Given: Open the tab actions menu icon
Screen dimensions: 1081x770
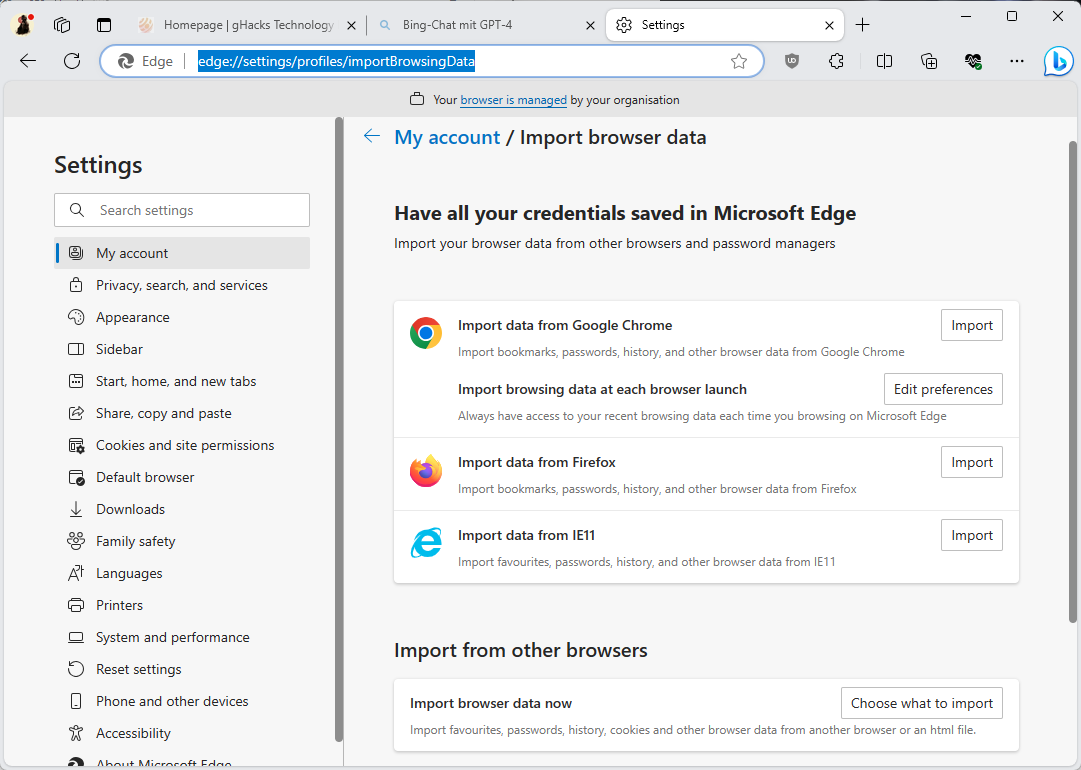Looking at the screenshot, I should coord(103,25).
